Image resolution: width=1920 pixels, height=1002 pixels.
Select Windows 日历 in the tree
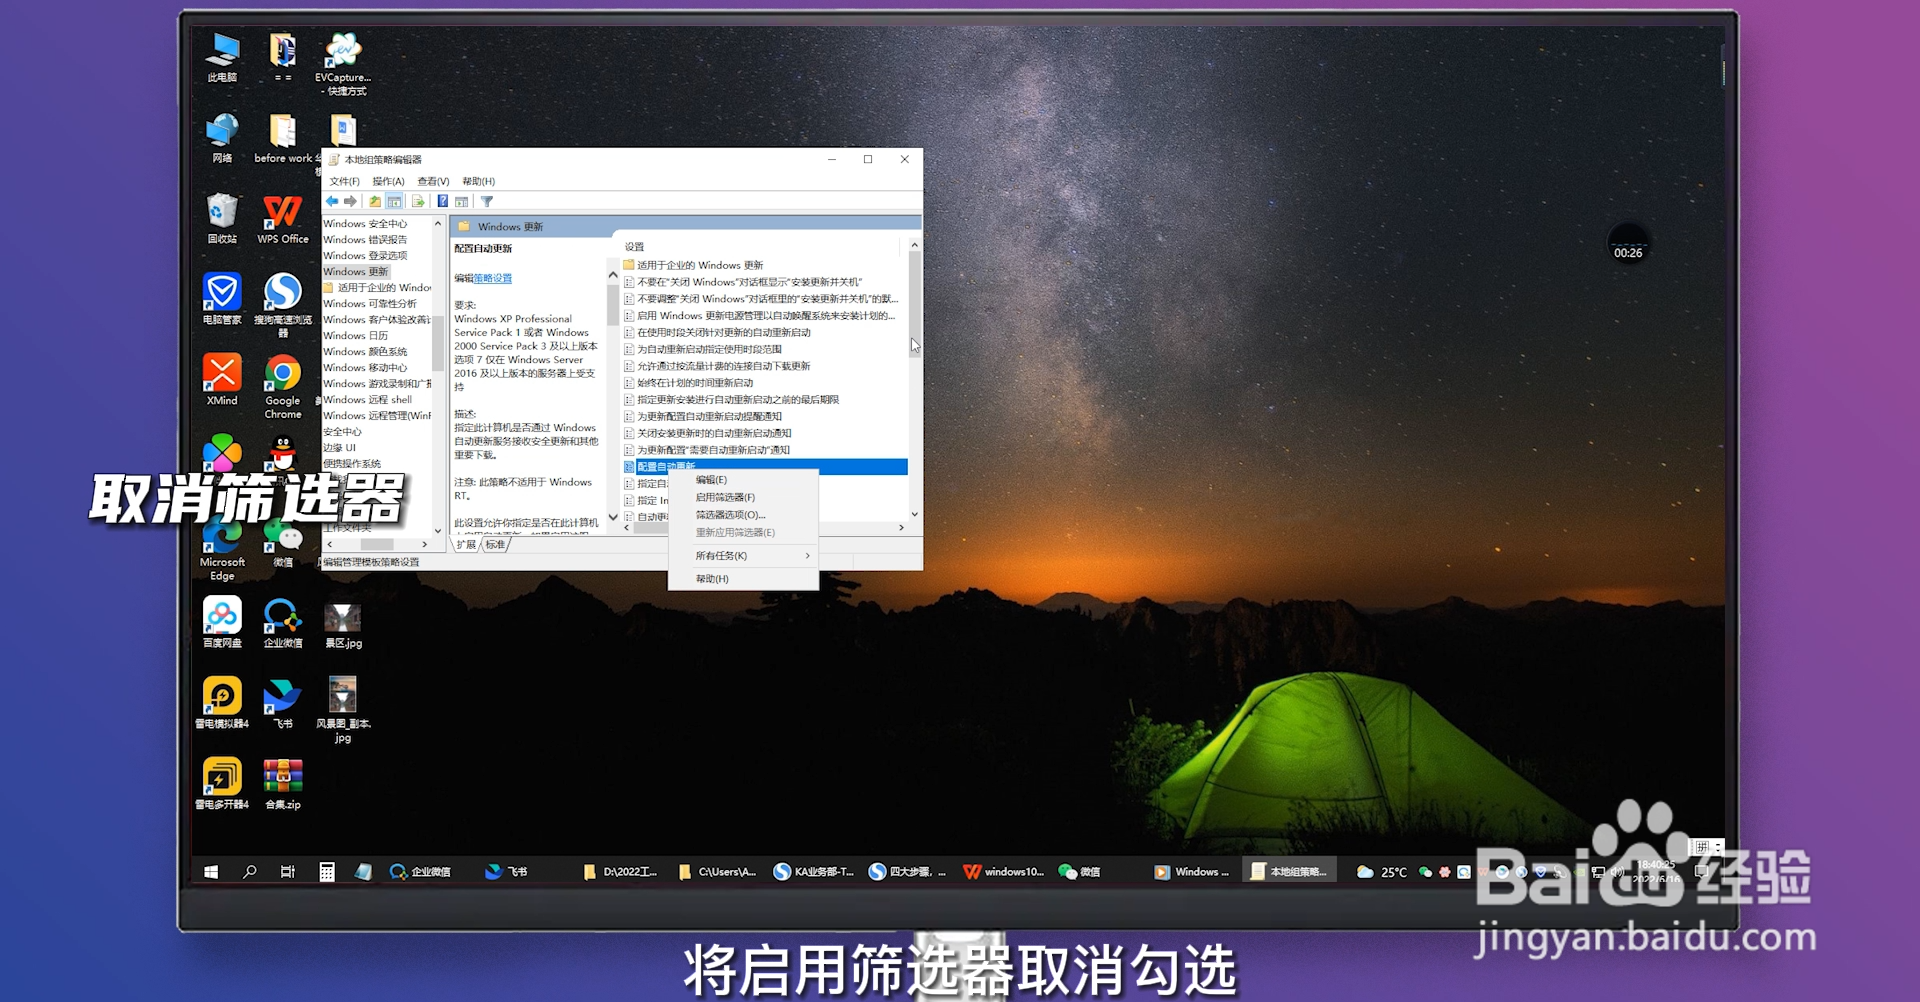(x=355, y=336)
